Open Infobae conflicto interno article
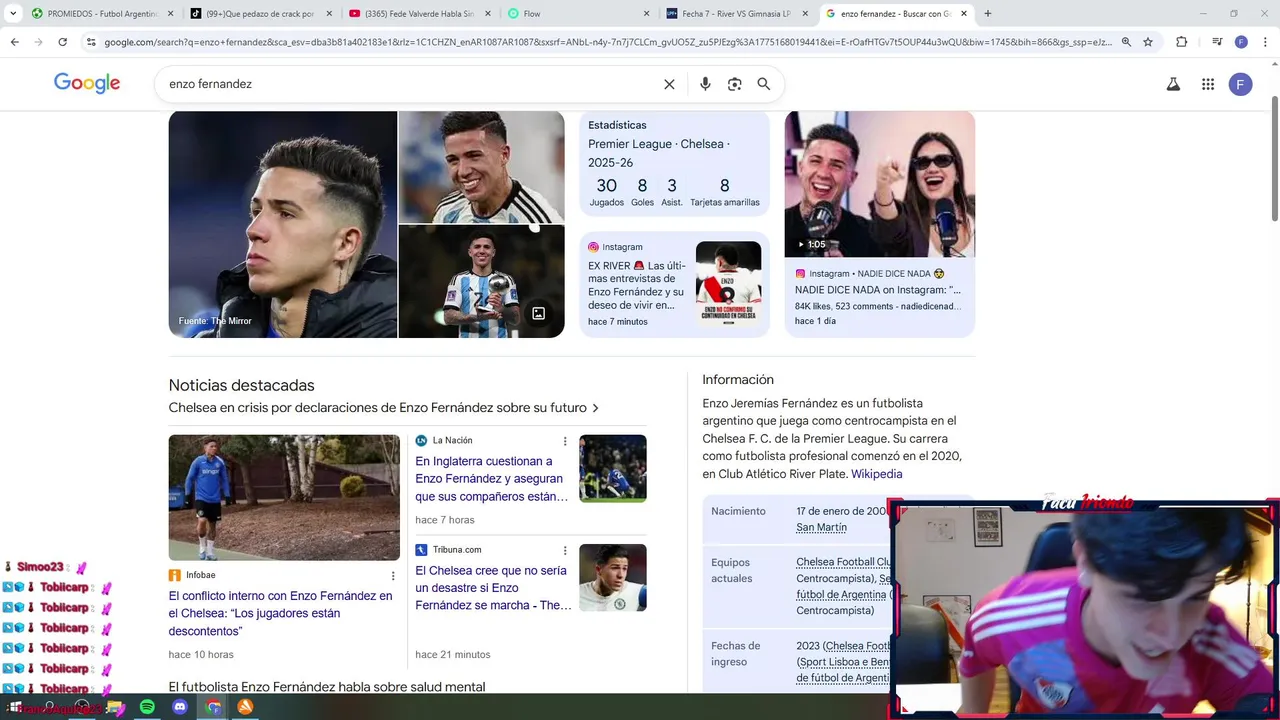 [280, 613]
